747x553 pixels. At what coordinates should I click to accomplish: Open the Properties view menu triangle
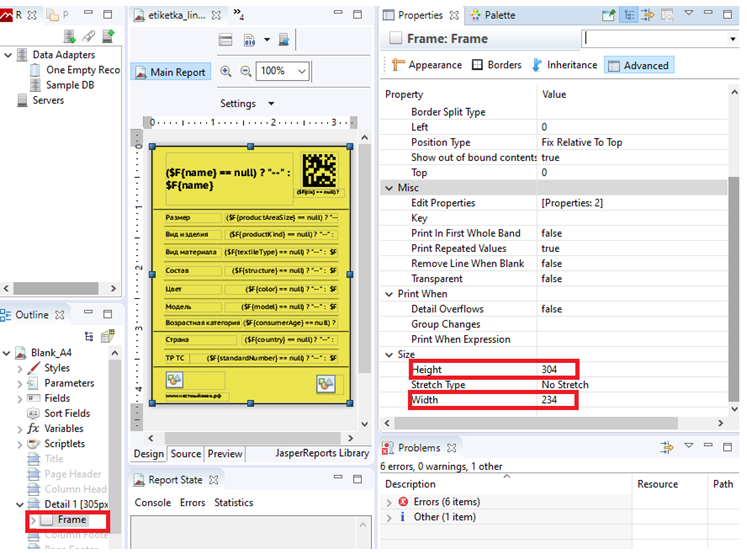(x=688, y=13)
